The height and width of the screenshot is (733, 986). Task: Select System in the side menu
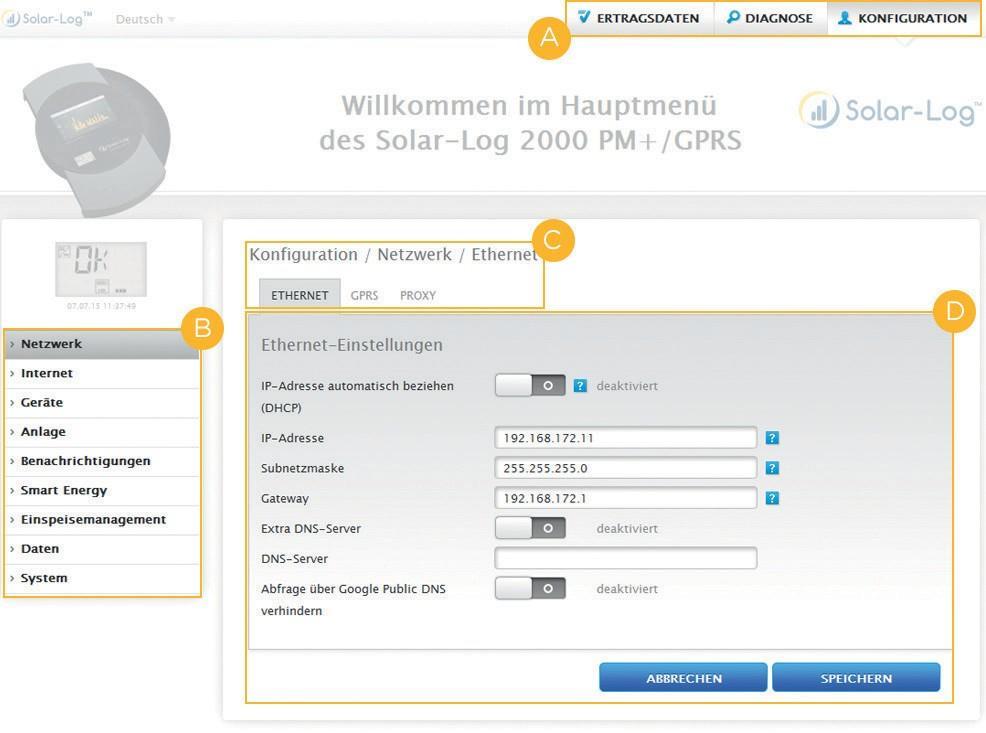click(102, 578)
